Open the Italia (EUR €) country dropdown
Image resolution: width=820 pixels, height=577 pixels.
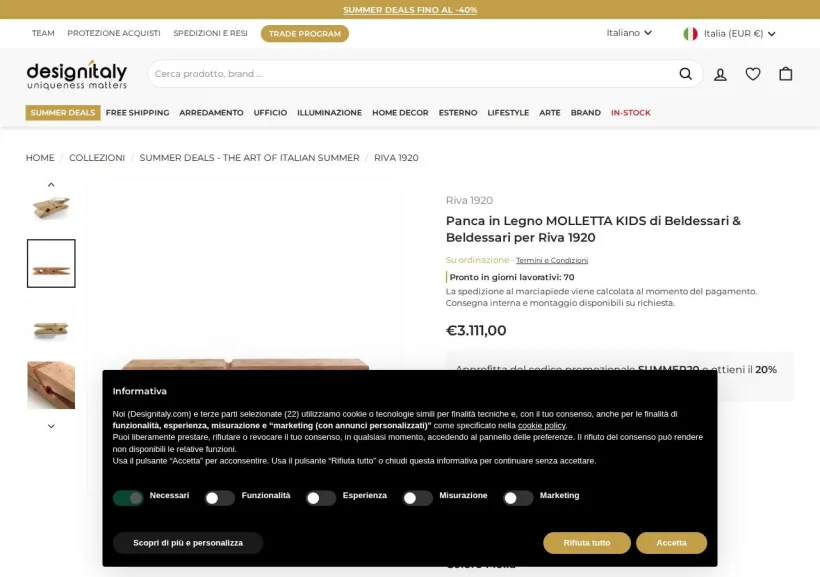point(730,33)
